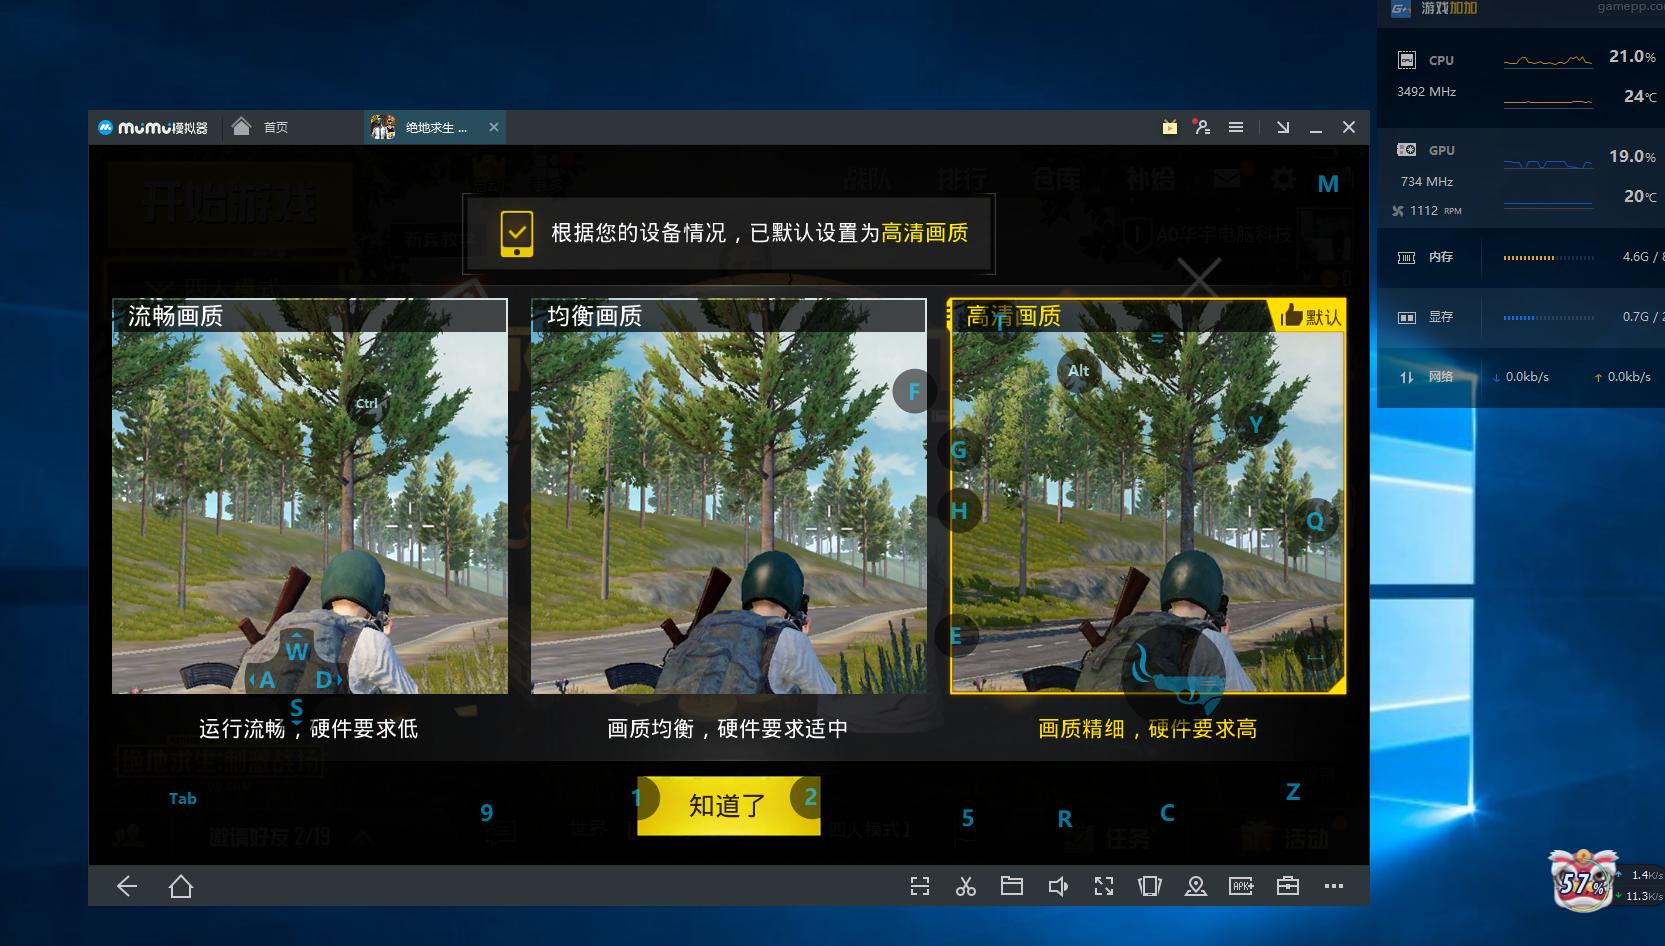Click the Y key mapping overlay
This screenshot has width=1665, height=946.
[x=1256, y=425]
